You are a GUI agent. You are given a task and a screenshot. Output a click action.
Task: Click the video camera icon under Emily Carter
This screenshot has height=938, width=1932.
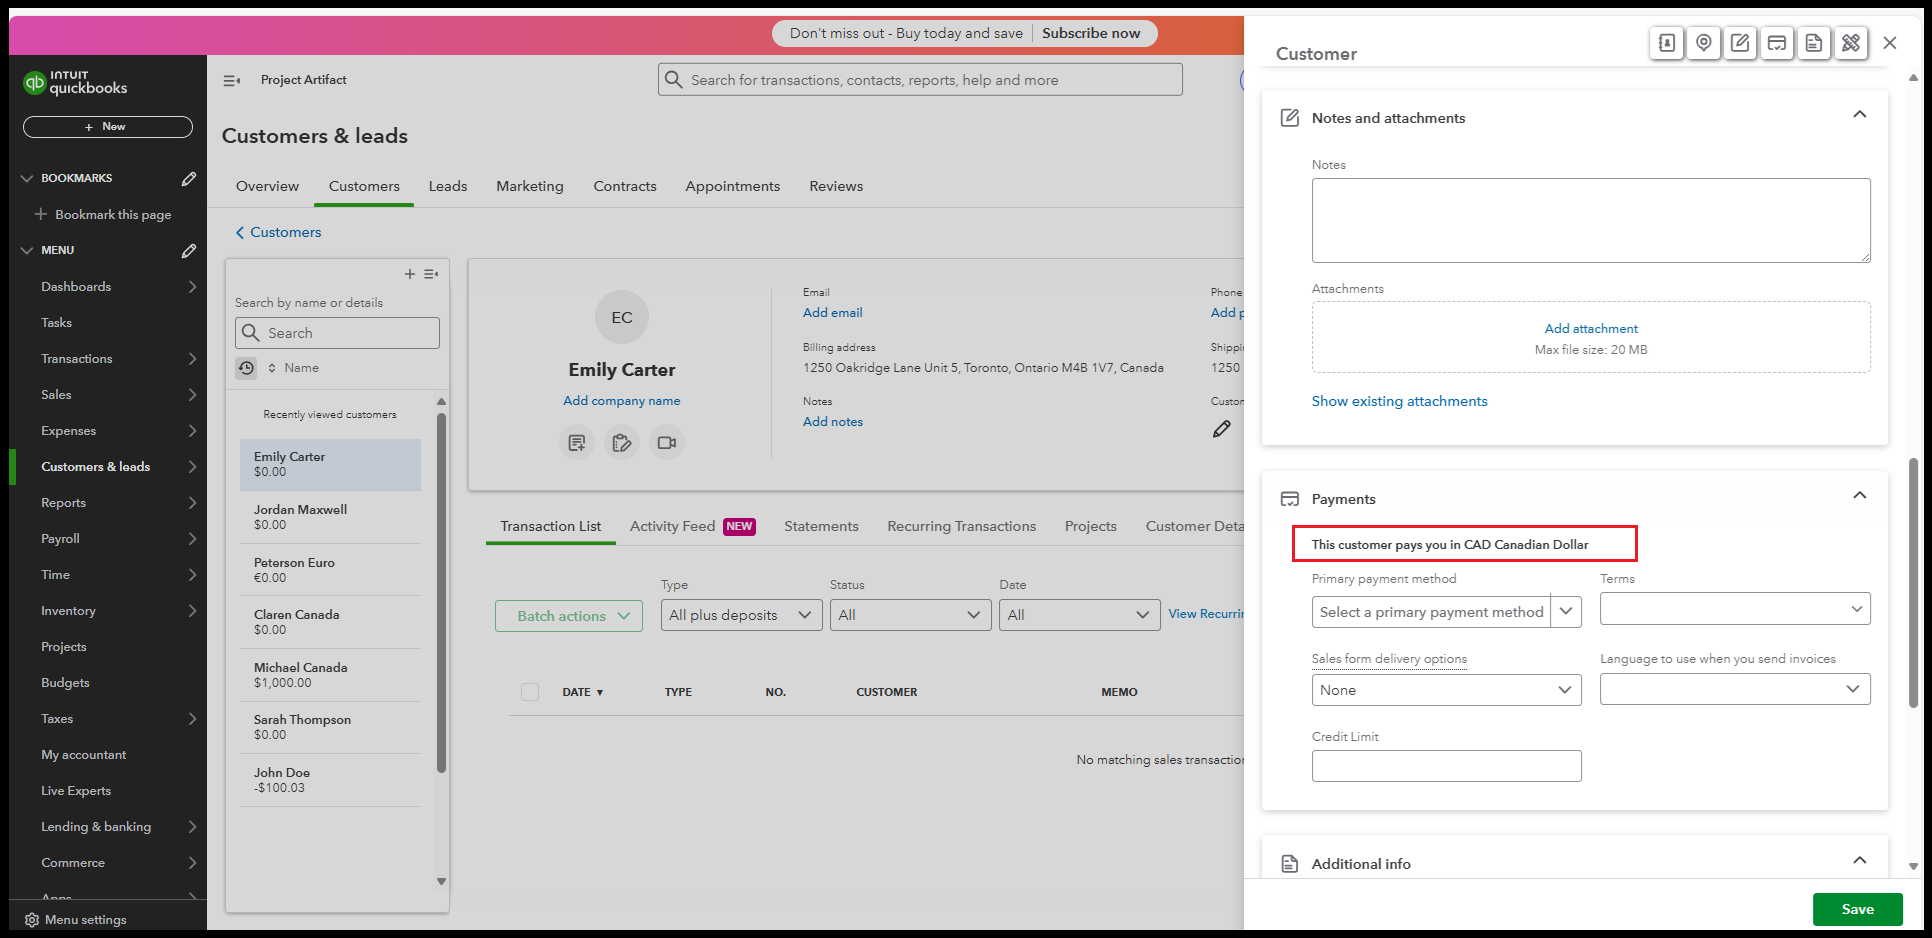[x=667, y=443]
